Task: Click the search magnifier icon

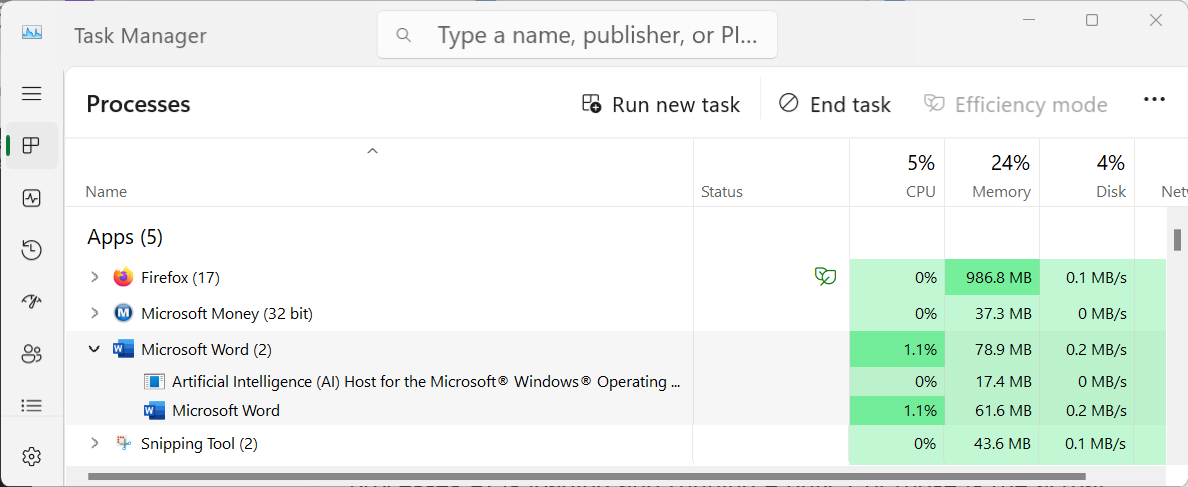Action: pos(404,35)
